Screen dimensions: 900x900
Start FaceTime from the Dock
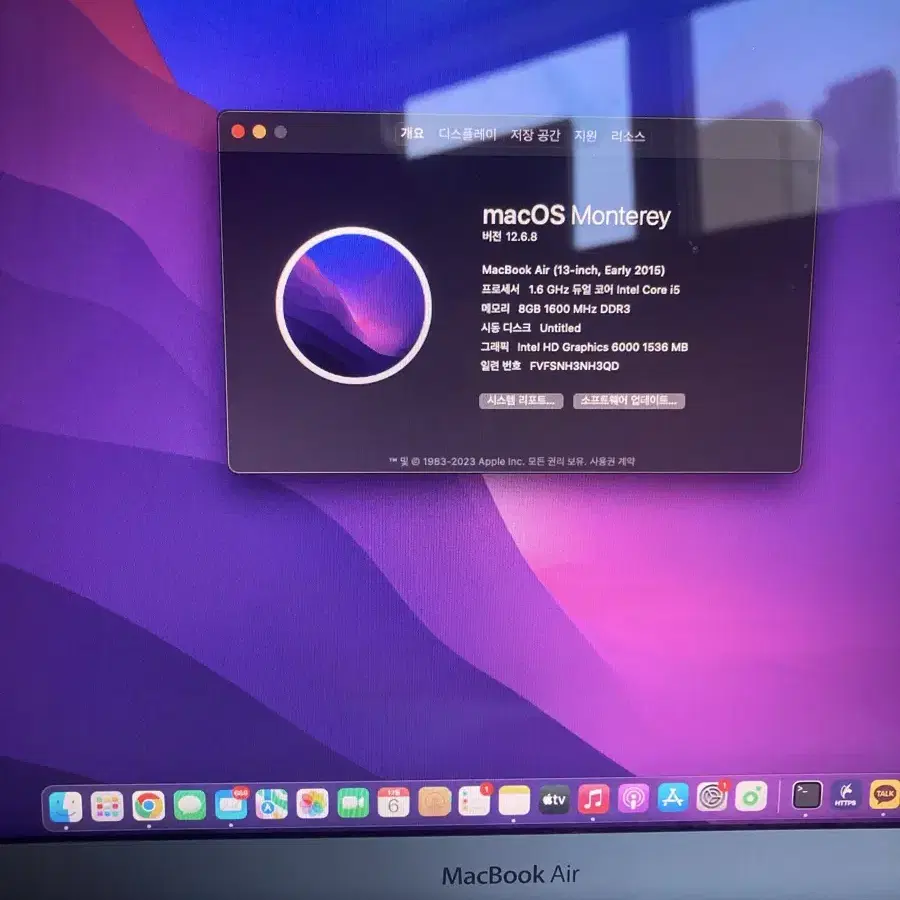click(353, 802)
